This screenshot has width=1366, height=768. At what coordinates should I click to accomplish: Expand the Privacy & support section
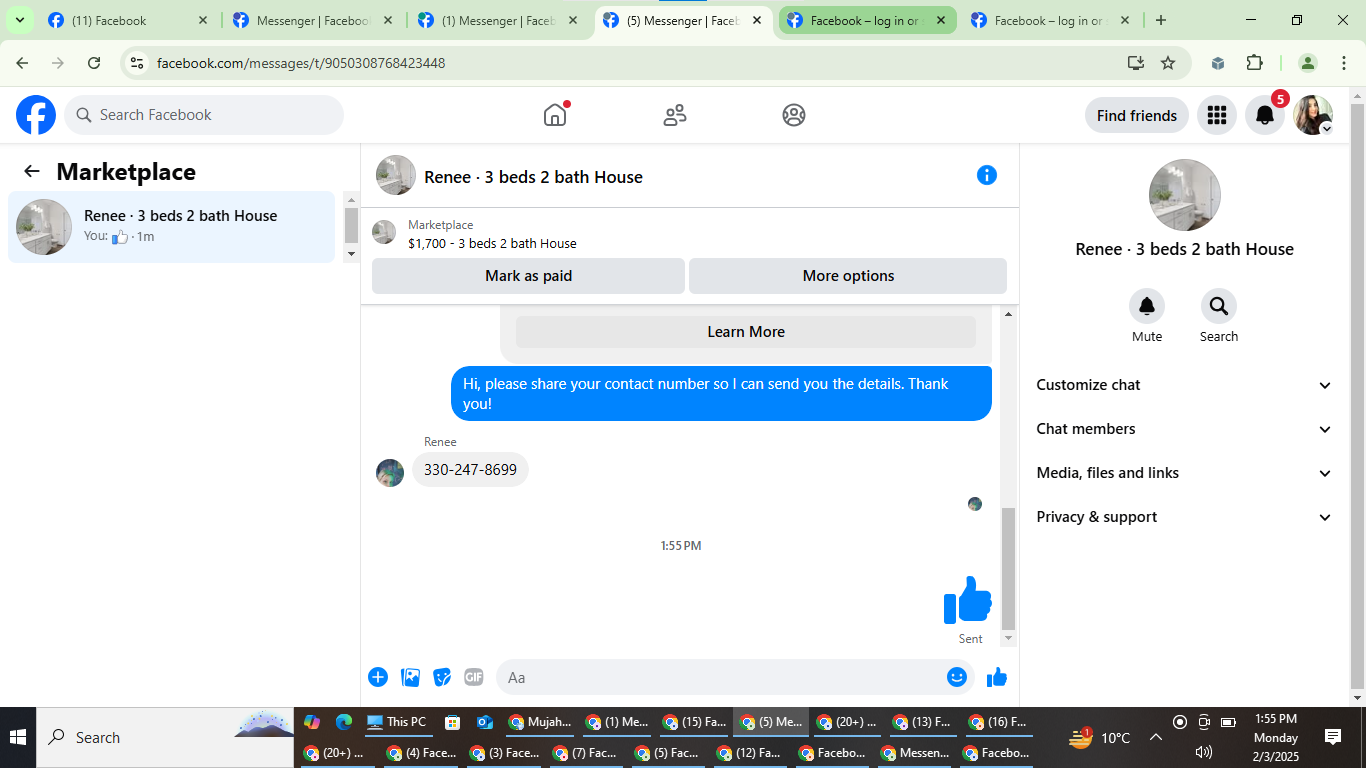pos(1185,517)
